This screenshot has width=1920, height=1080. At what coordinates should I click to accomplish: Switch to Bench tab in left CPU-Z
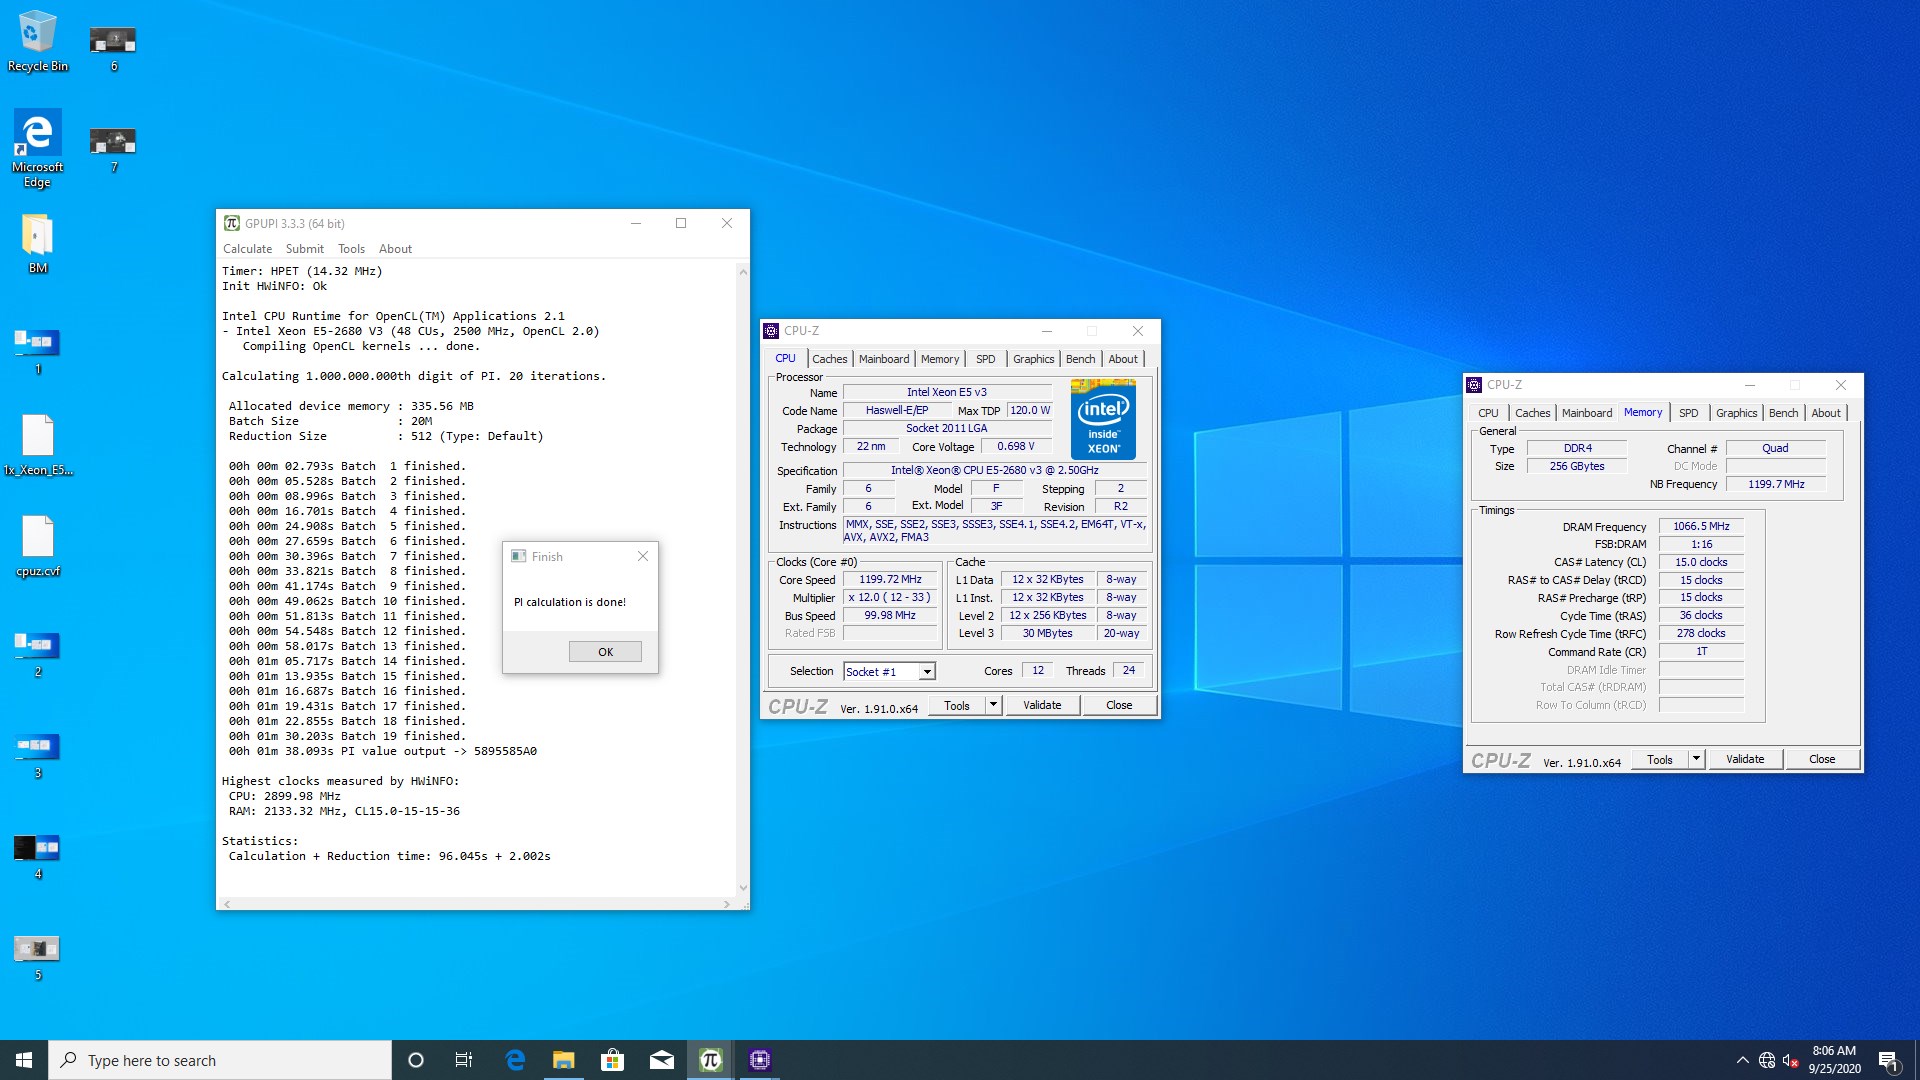tap(1080, 359)
